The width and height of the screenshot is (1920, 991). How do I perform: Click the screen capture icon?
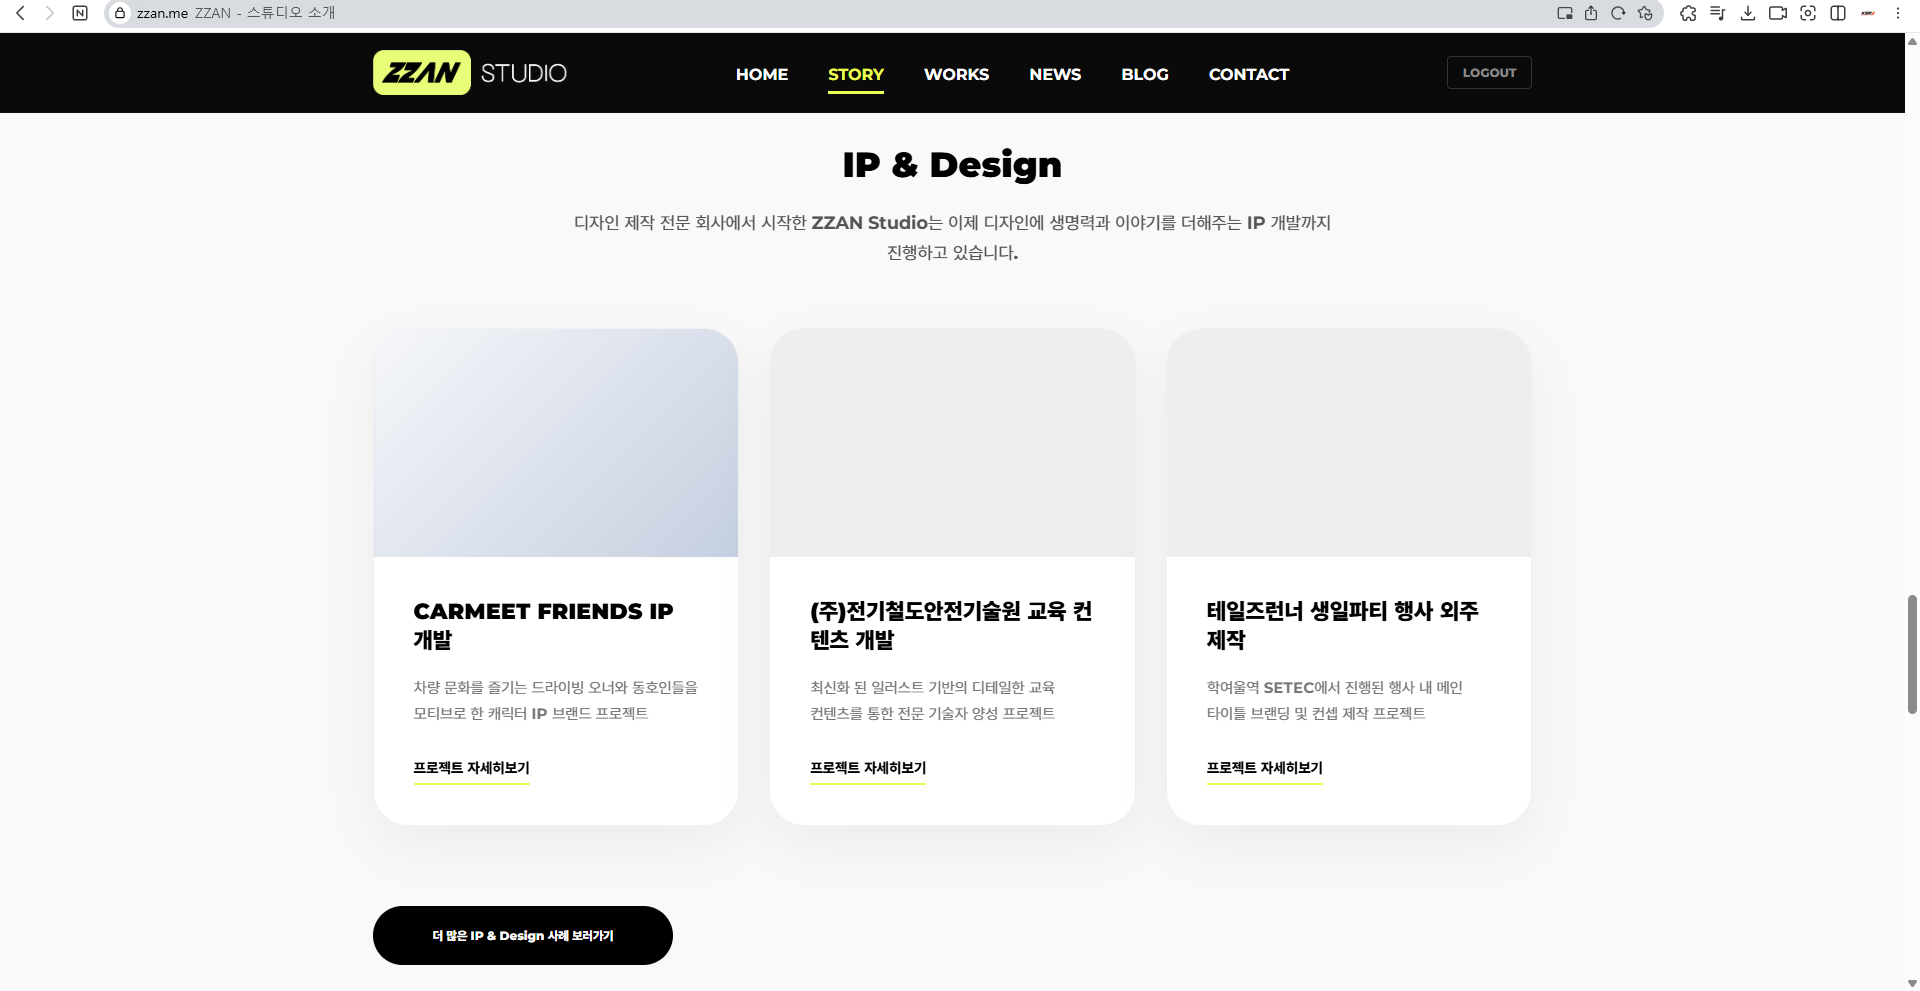coord(1808,13)
